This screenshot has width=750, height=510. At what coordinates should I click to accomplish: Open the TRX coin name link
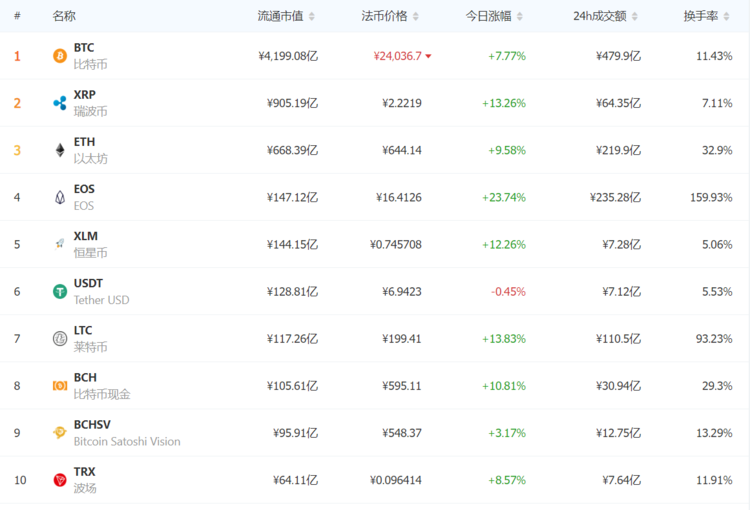85,472
